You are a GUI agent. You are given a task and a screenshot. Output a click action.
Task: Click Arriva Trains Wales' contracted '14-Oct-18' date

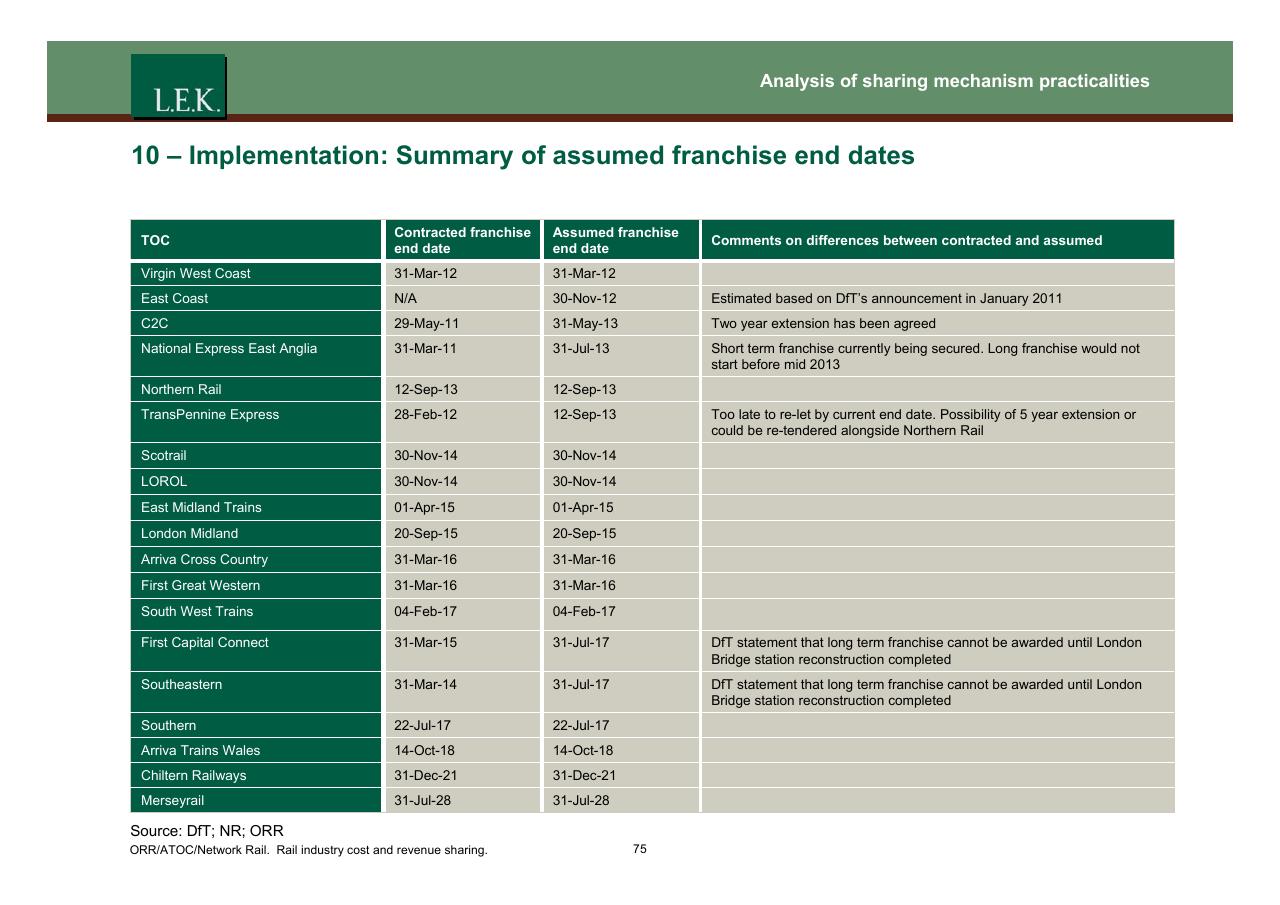tap(462, 750)
